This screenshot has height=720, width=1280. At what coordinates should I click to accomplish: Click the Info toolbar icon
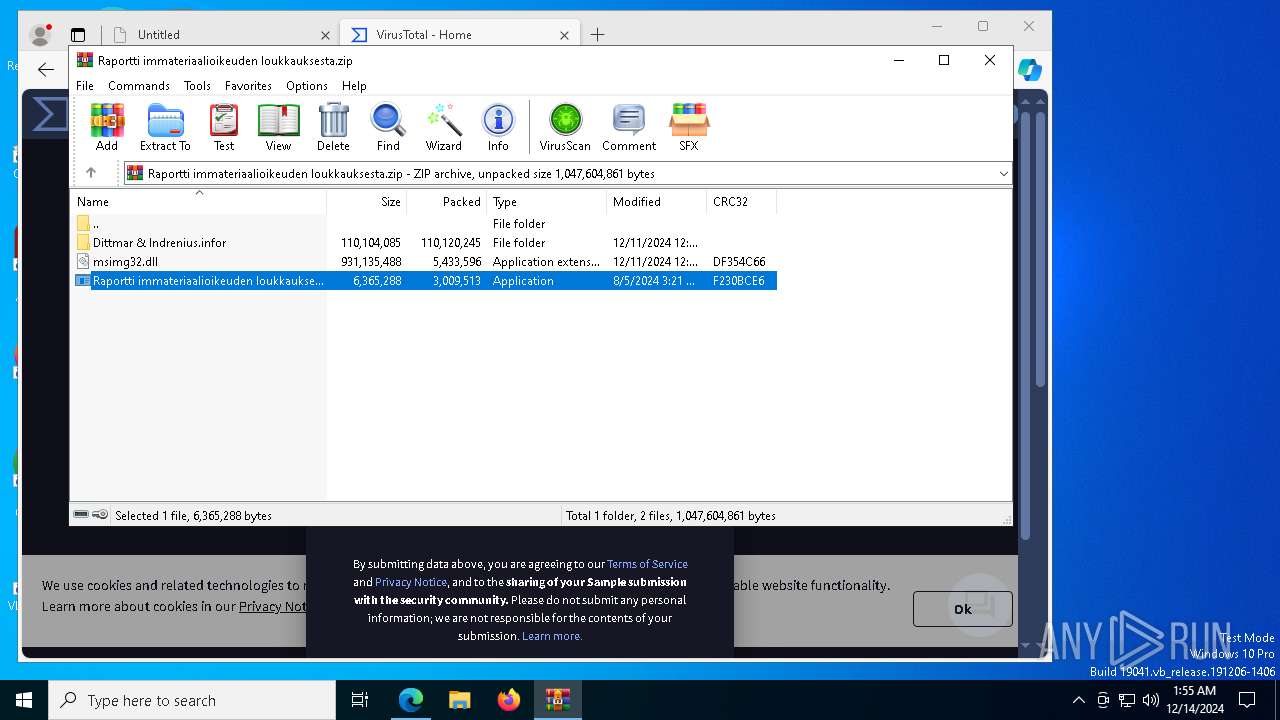point(498,127)
